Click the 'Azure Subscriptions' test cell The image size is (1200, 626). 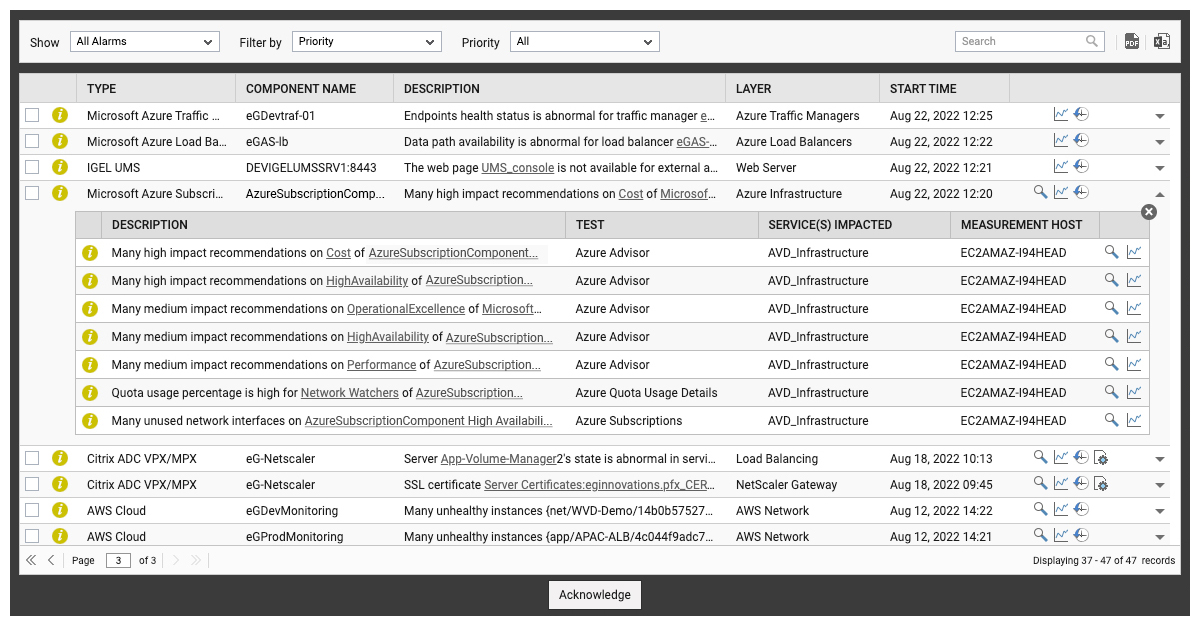[x=629, y=421]
